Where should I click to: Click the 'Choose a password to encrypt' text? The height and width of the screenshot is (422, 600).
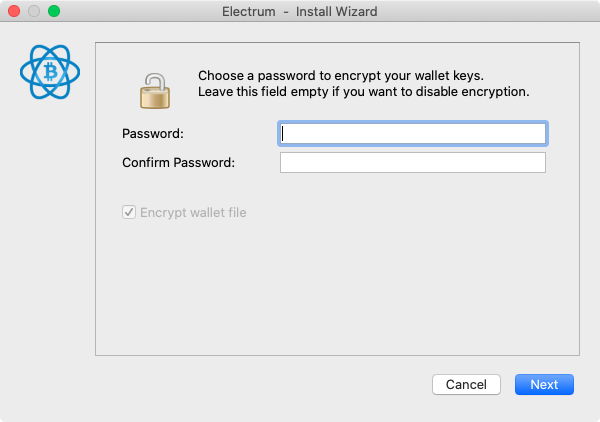(290, 75)
